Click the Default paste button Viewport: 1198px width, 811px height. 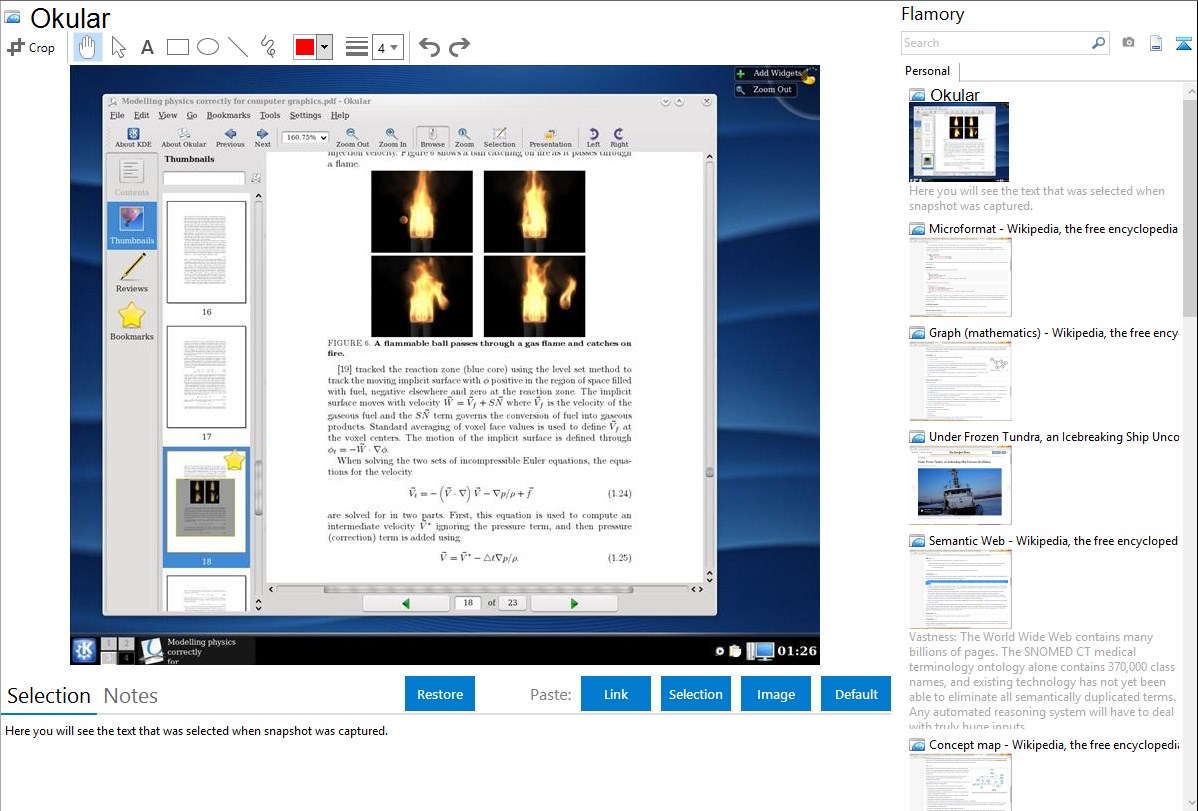(x=856, y=694)
